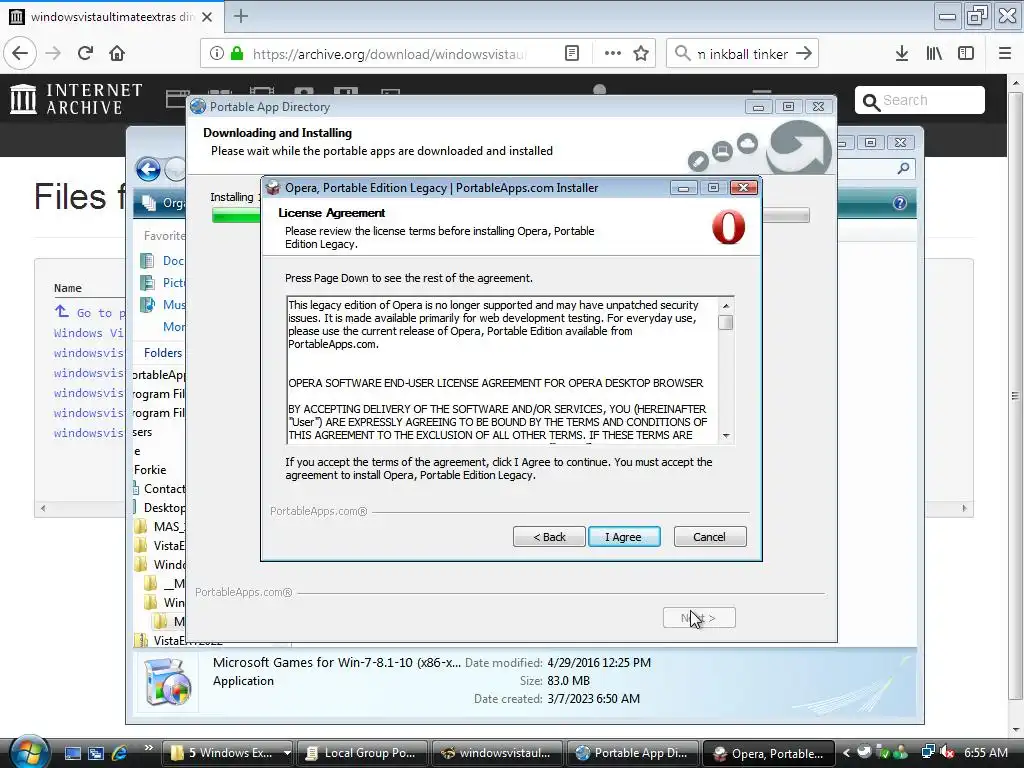Click the Explorer window Back arrow button
1024x768 pixels.
tap(148, 170)
